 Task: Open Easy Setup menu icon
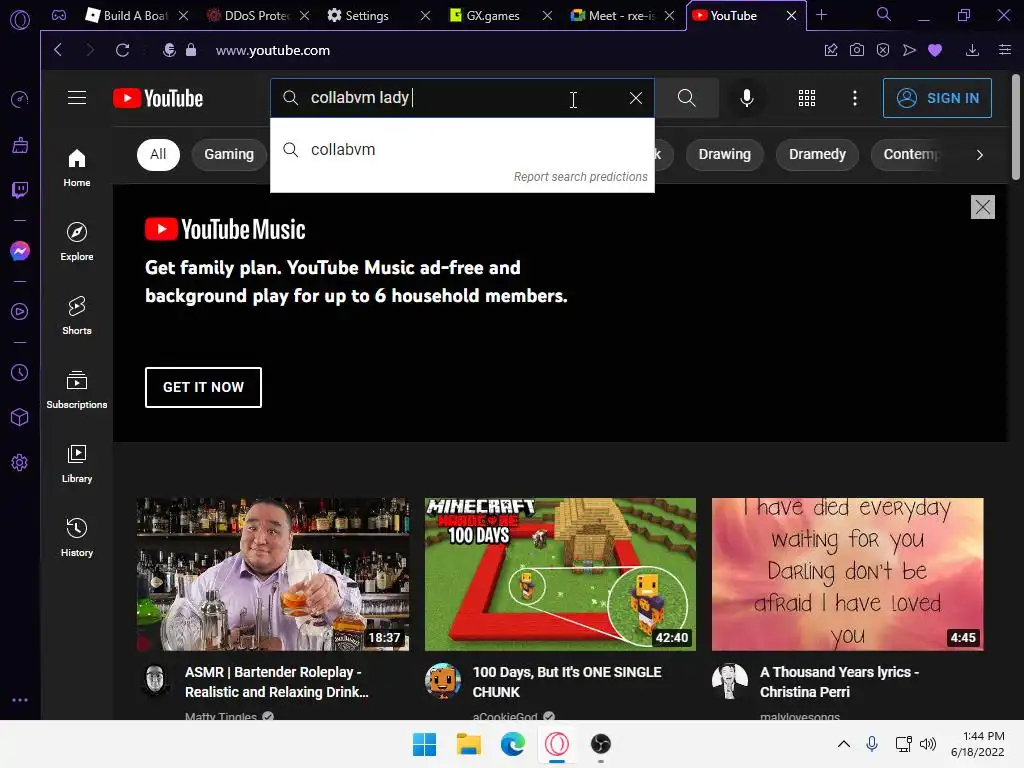(1005, 50)
